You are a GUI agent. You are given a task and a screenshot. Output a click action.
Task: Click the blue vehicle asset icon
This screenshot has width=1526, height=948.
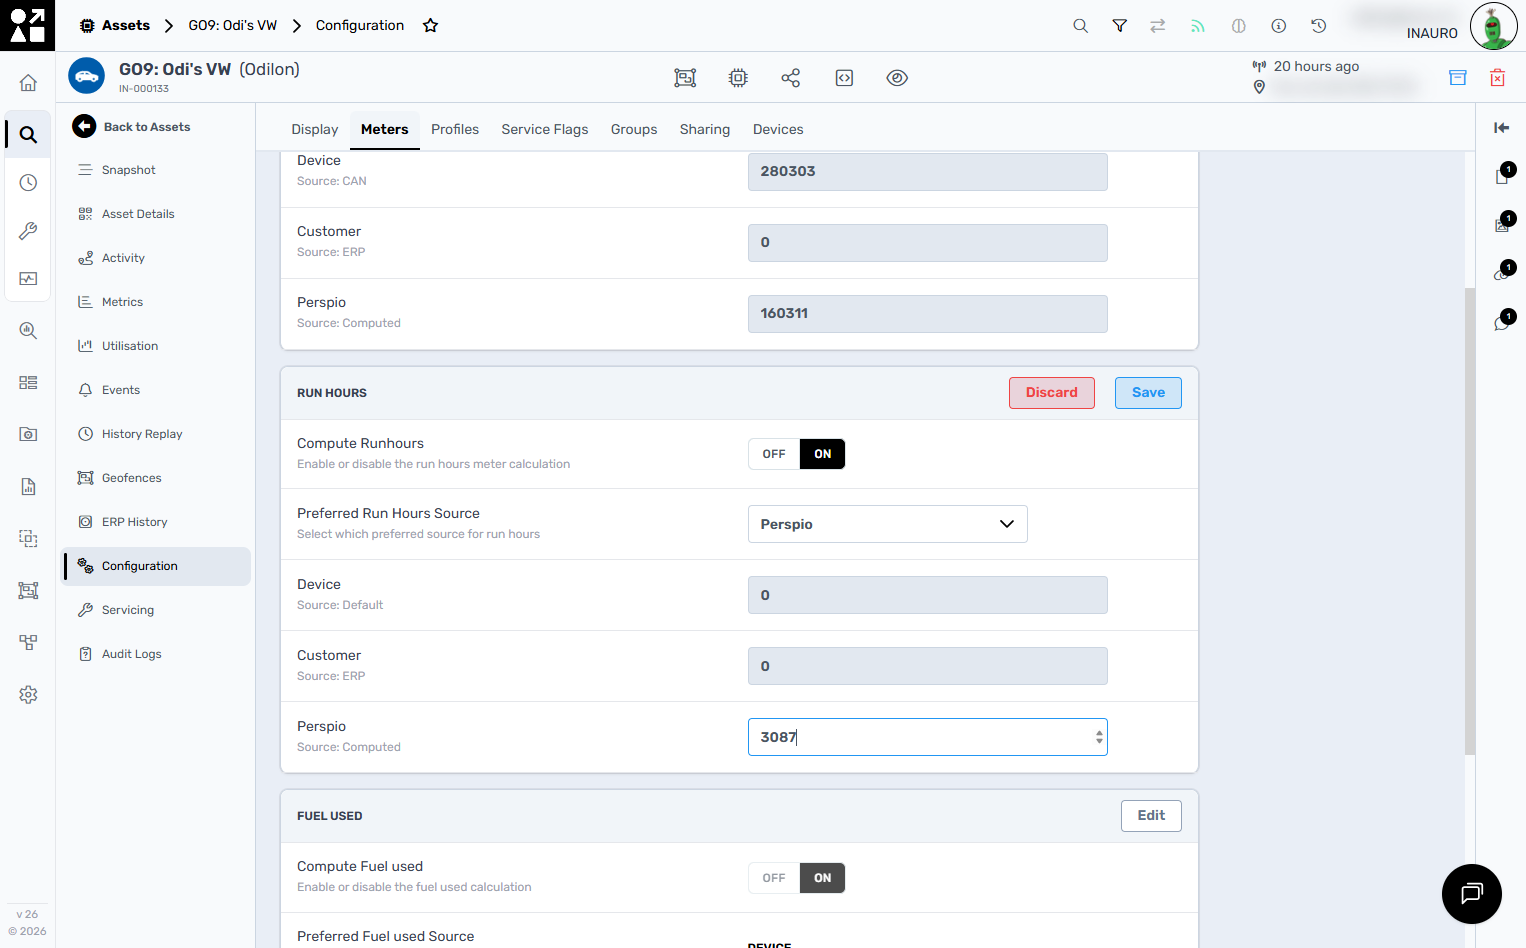86,76
